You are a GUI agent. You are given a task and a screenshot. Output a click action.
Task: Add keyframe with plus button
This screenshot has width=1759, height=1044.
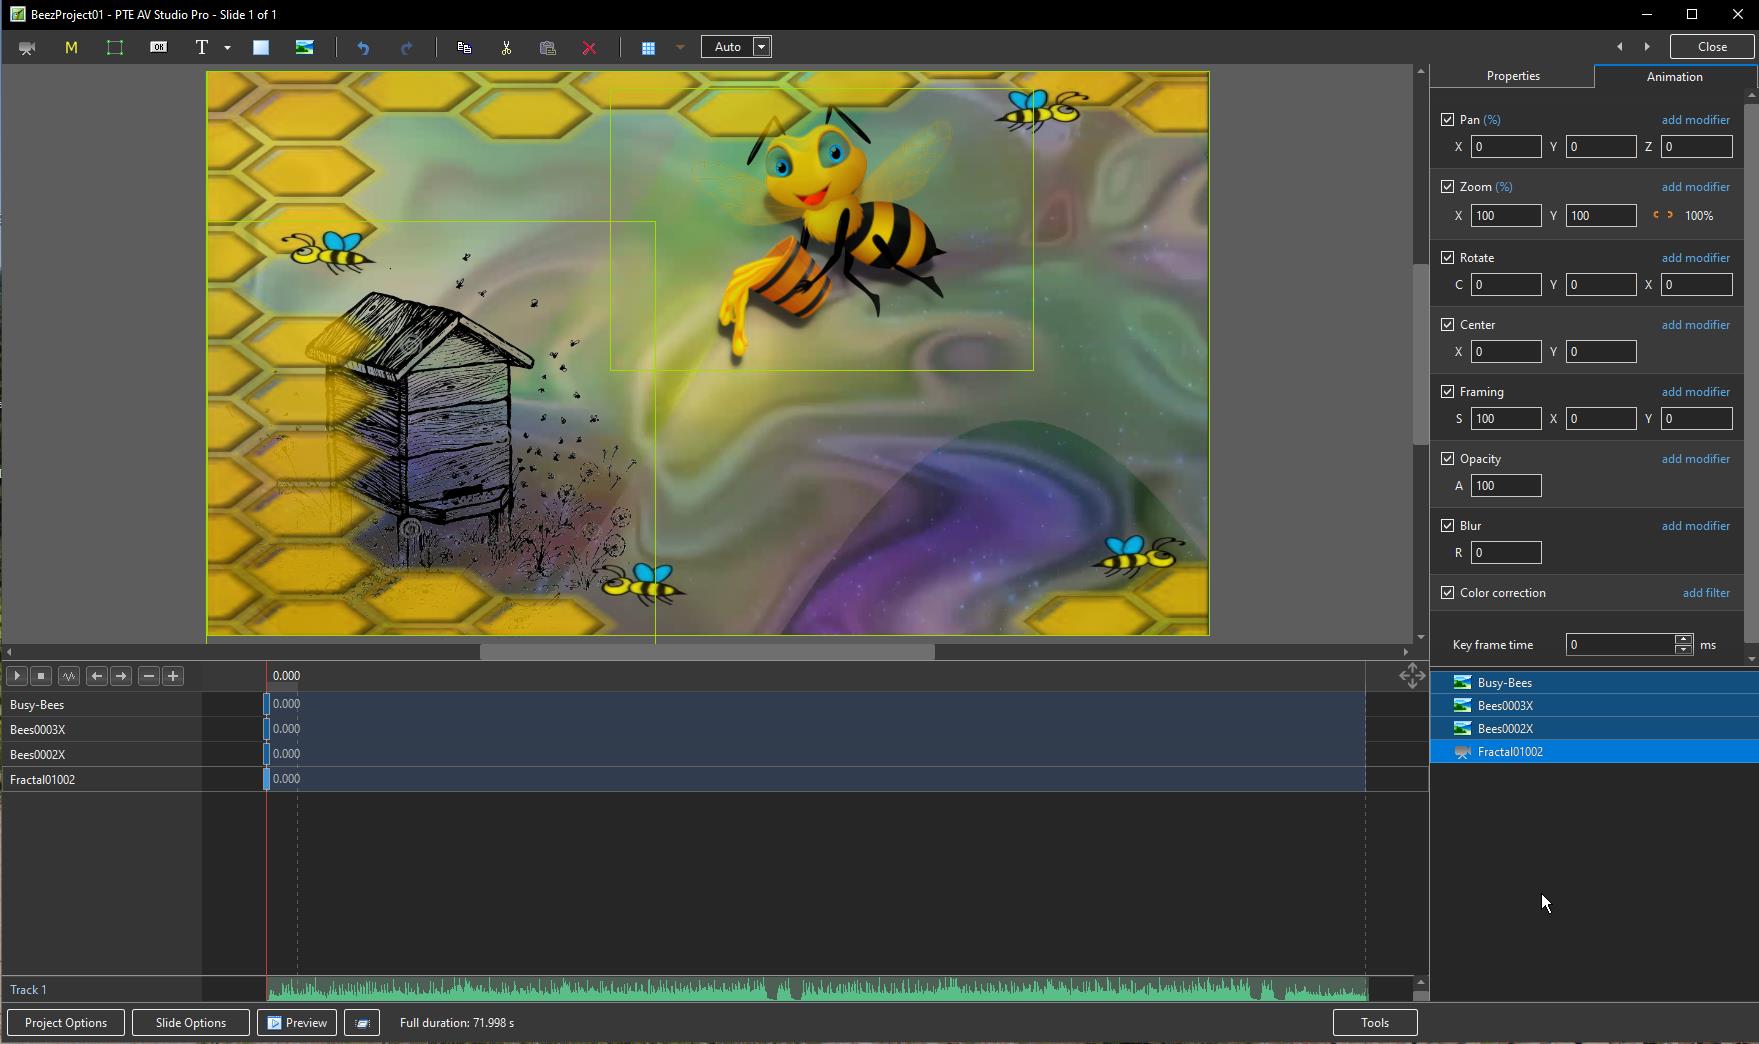[x=173, y=676]
